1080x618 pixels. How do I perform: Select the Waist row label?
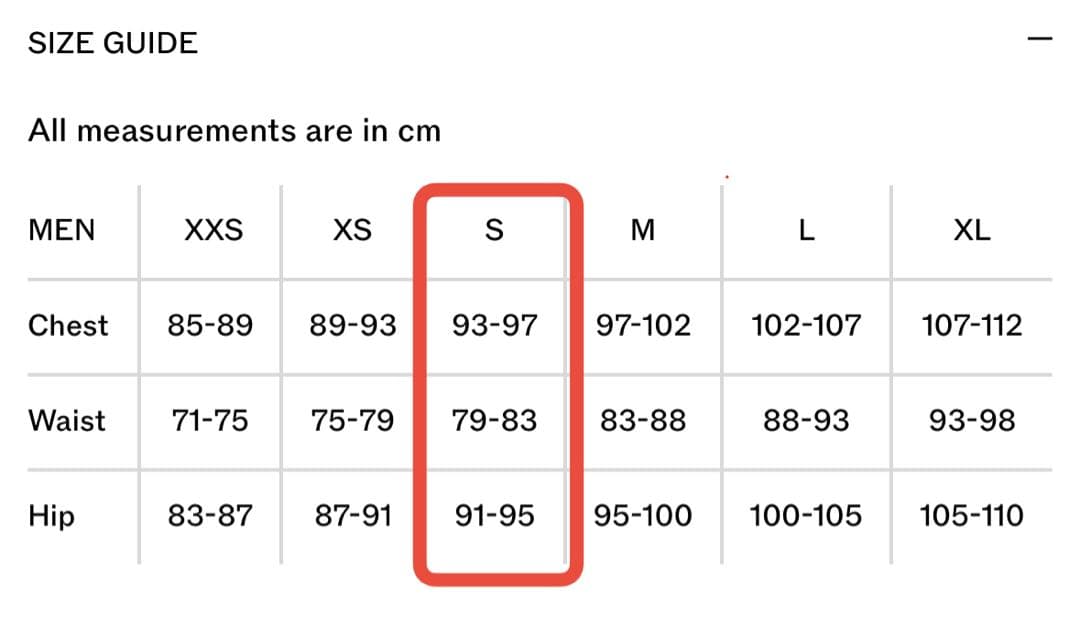(x=66, y=420)
